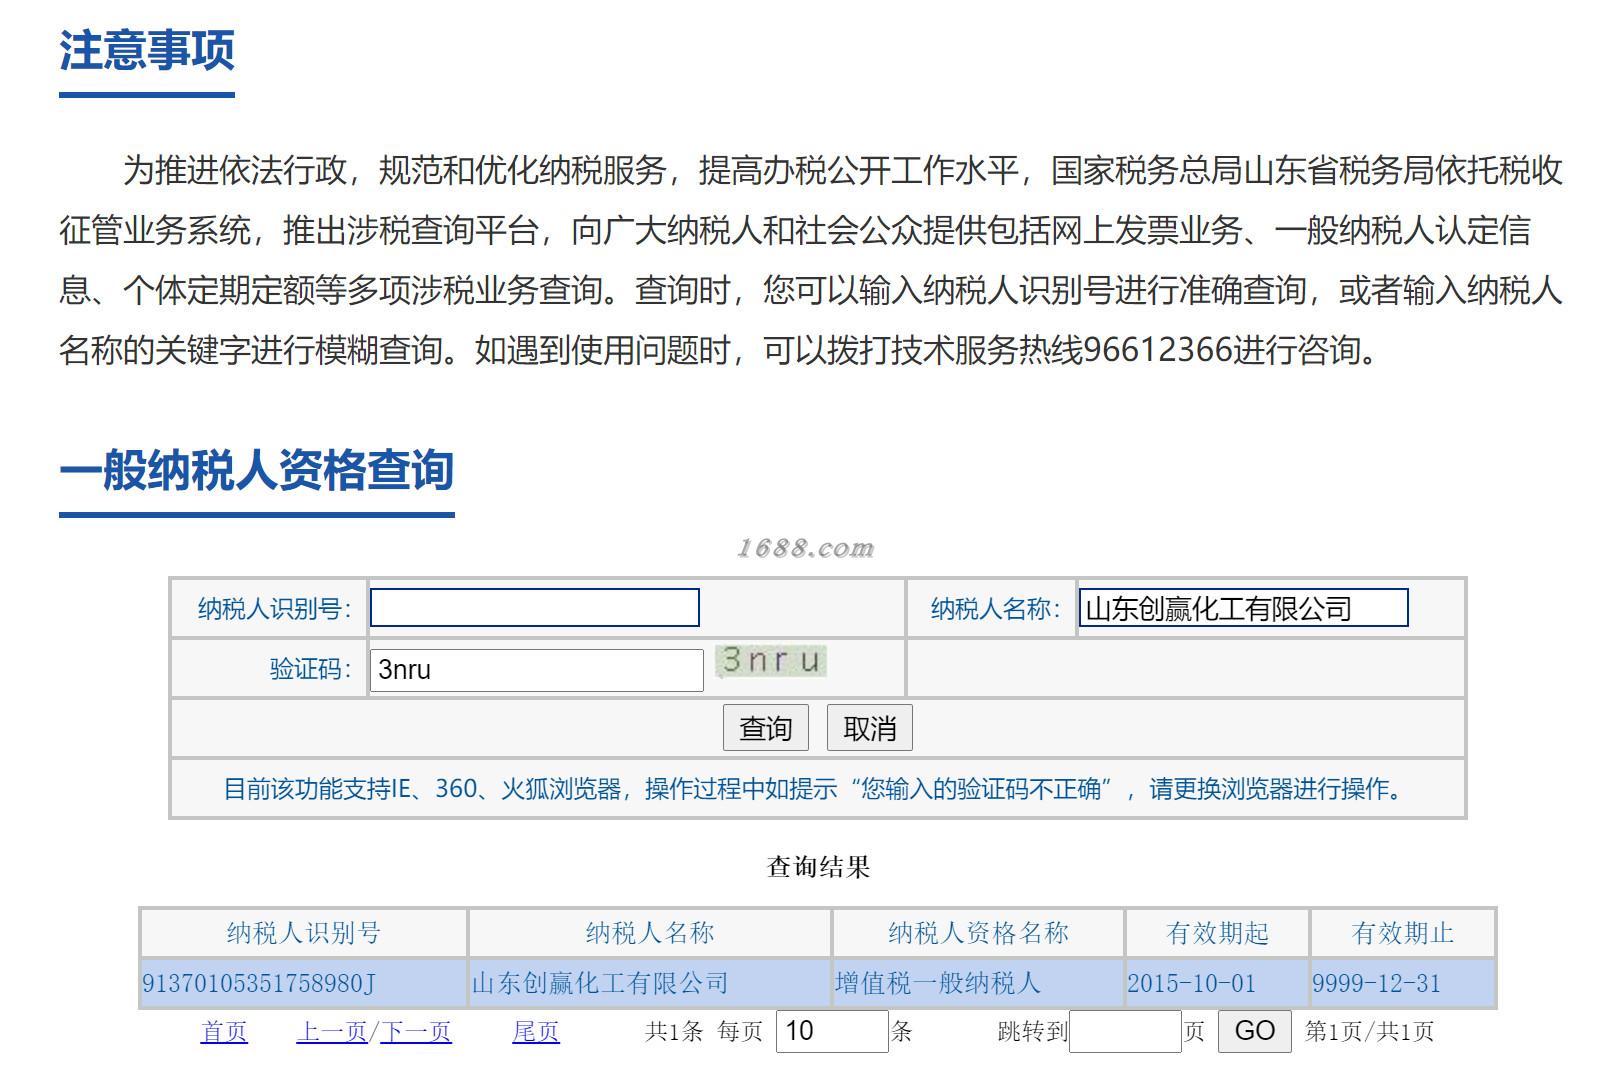Jump to 尾页 pagination link

536,1031
